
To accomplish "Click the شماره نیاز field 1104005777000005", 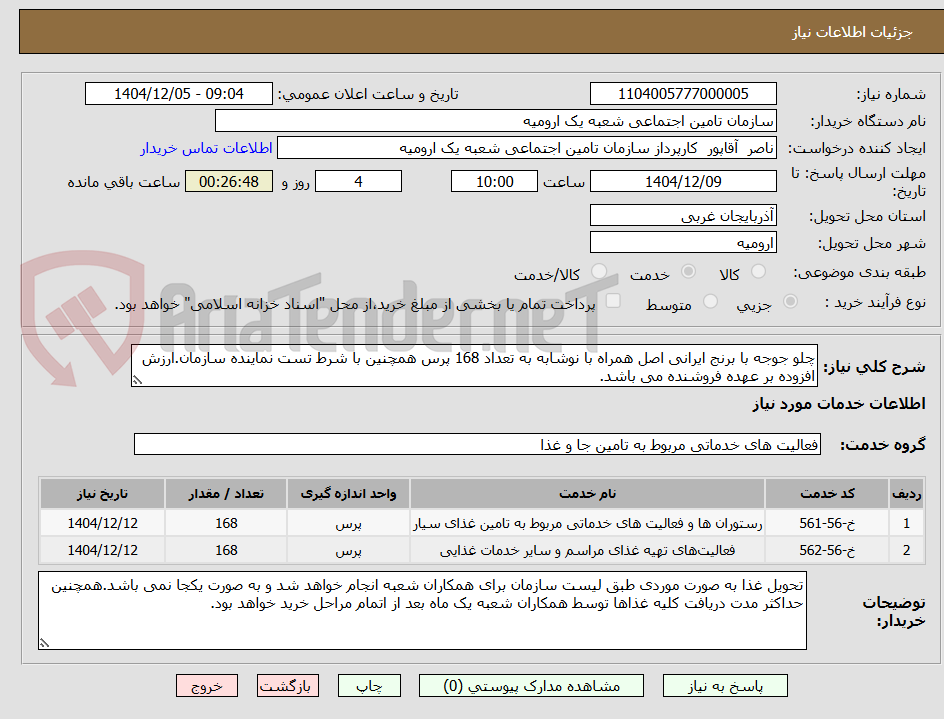I will pos(683,94).
